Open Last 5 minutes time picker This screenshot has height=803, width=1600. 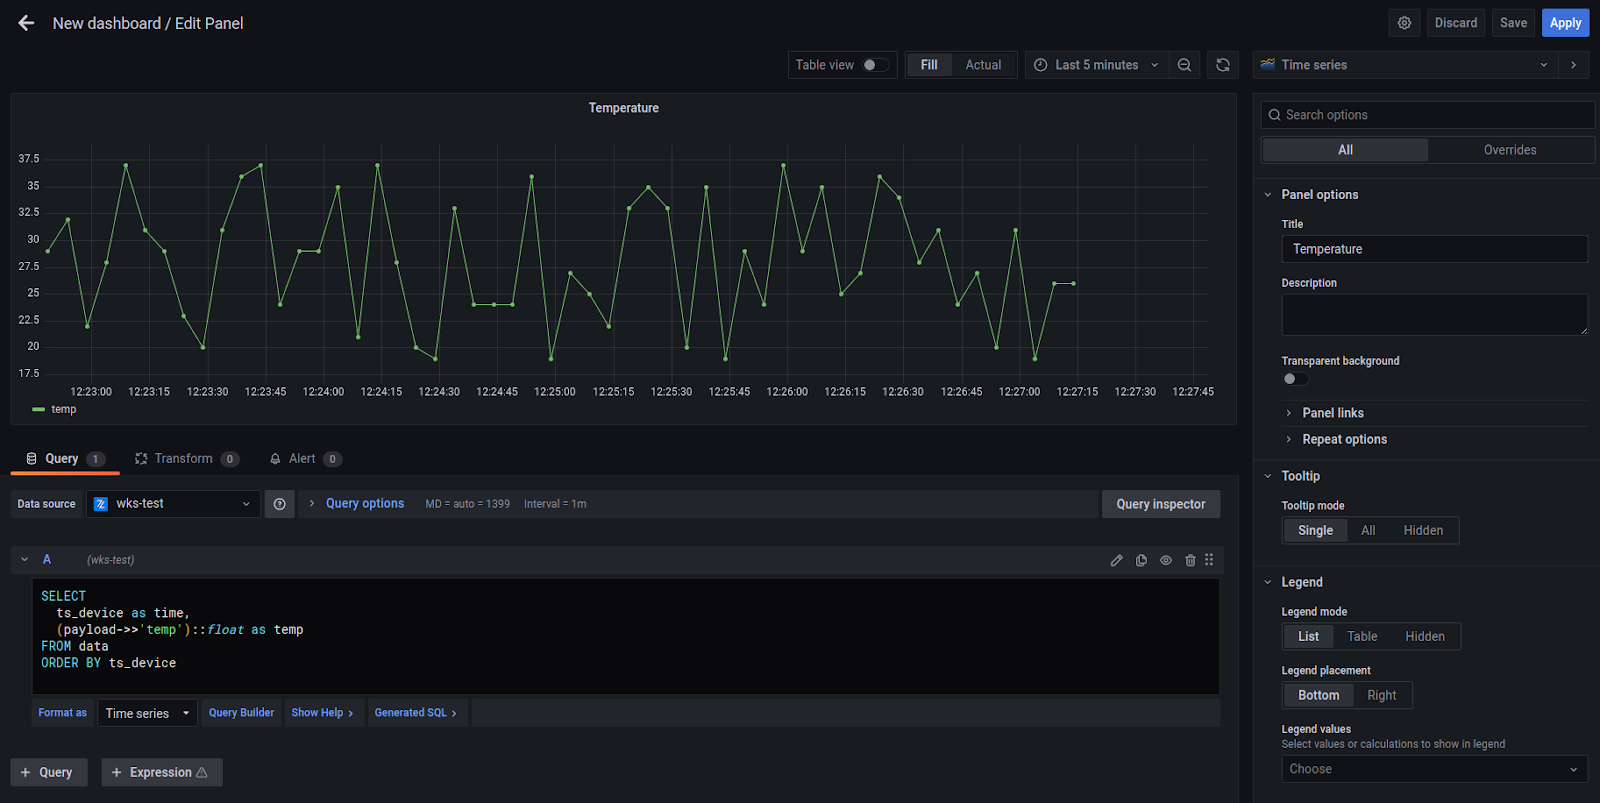point(1096,65)
